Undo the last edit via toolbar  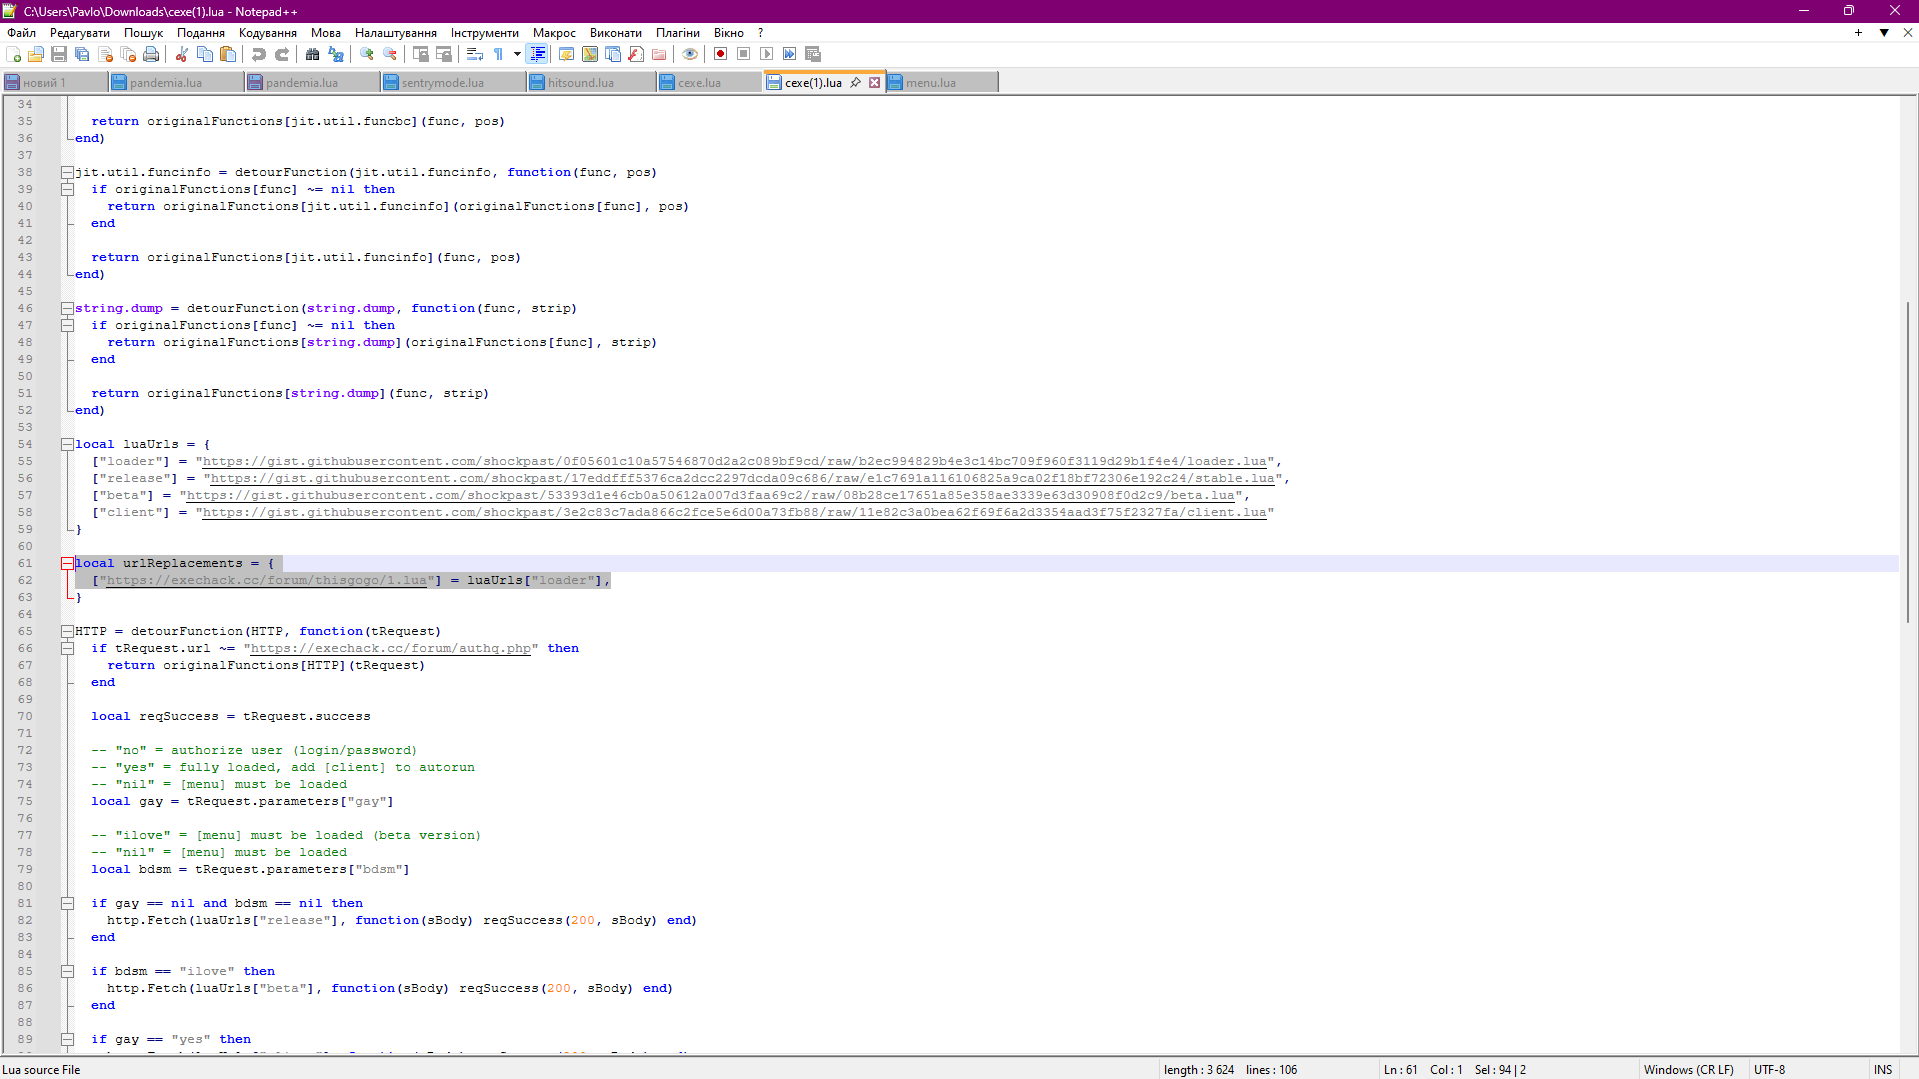click(259, 54)
